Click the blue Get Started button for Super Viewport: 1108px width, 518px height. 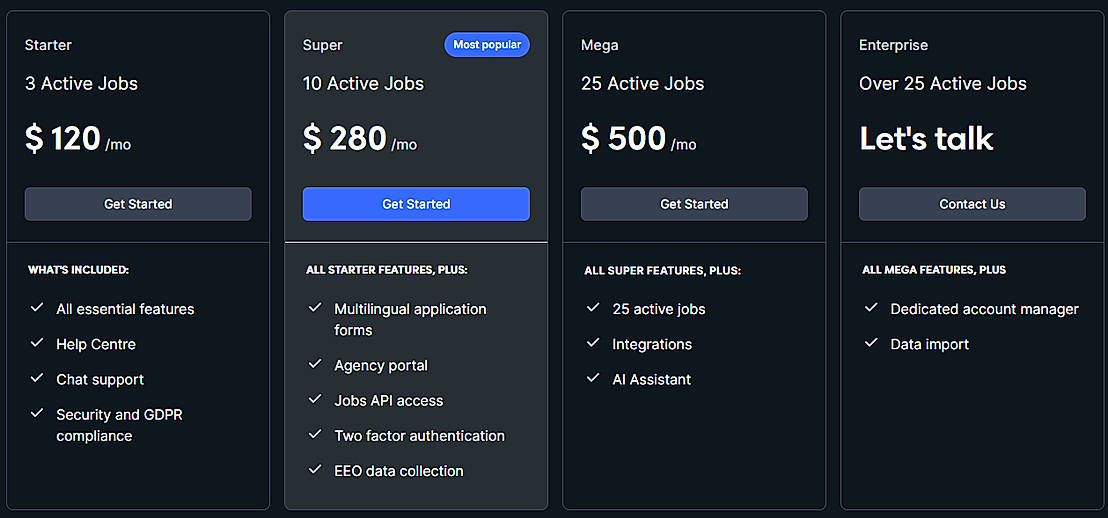416,204
